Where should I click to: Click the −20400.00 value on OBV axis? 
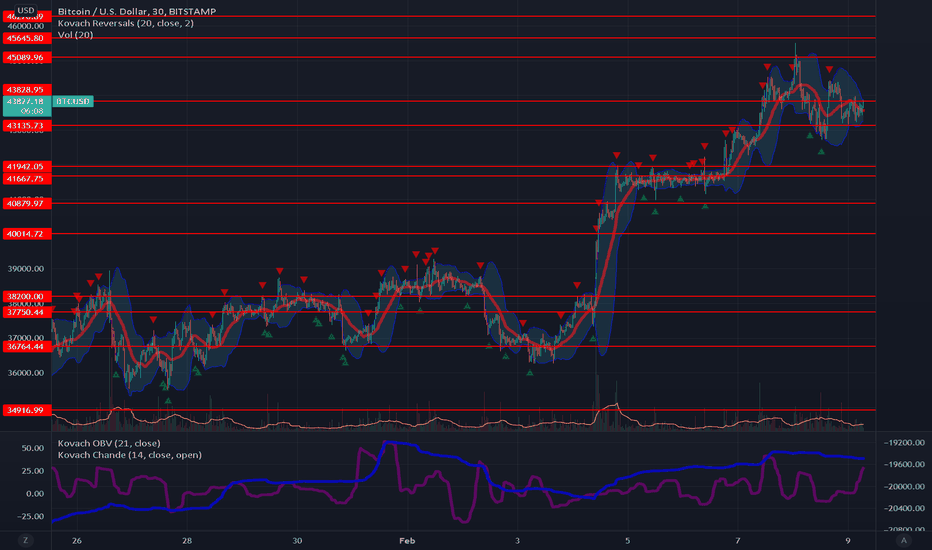903,508
